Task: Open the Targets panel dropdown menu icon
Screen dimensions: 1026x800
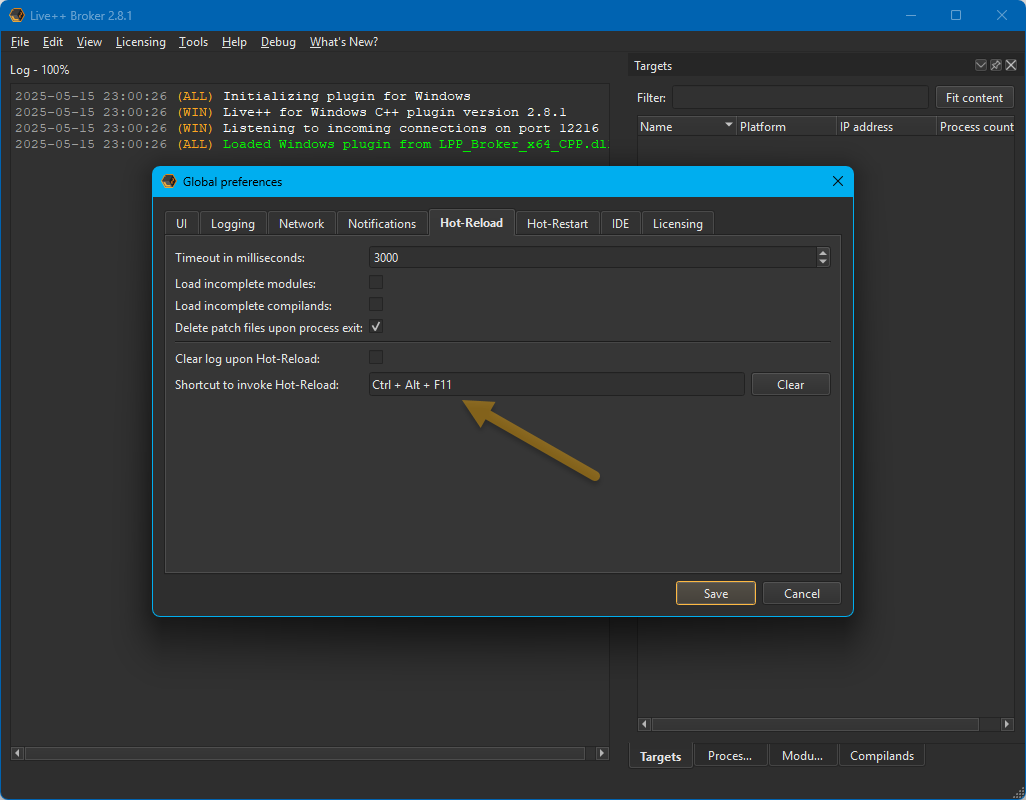Action: pos(980,65)
